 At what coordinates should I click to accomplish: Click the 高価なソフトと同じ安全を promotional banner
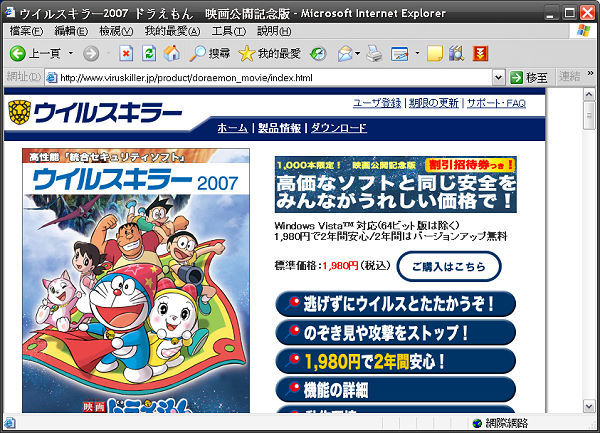tap(396, 184)
